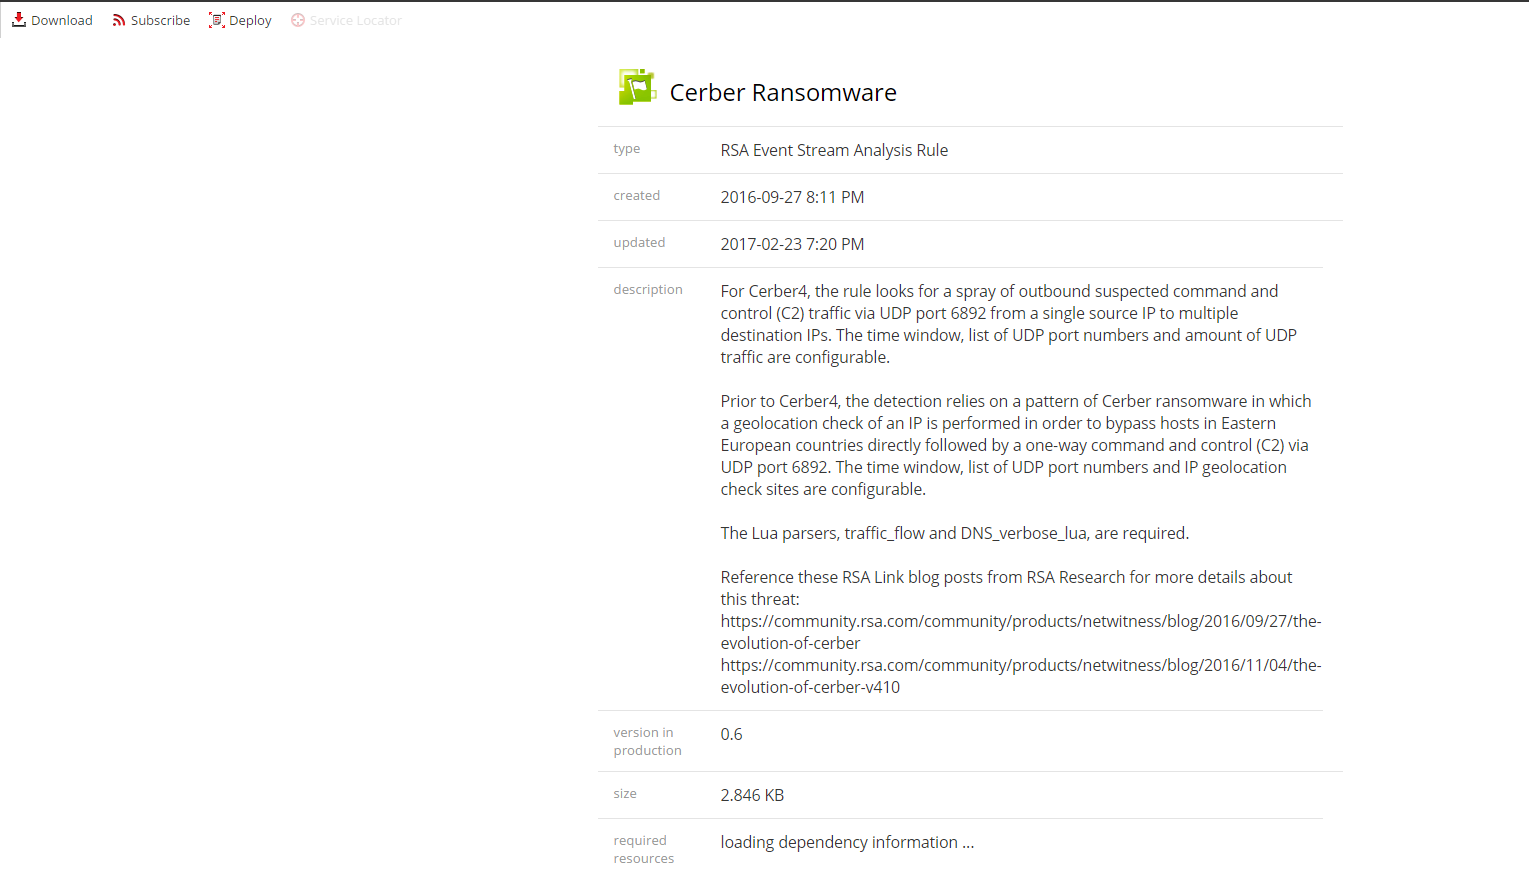Image resolution: width=1529 pixels, height=879 pixels.
Task: Click the version value 0.6
Action: [731, 734]
